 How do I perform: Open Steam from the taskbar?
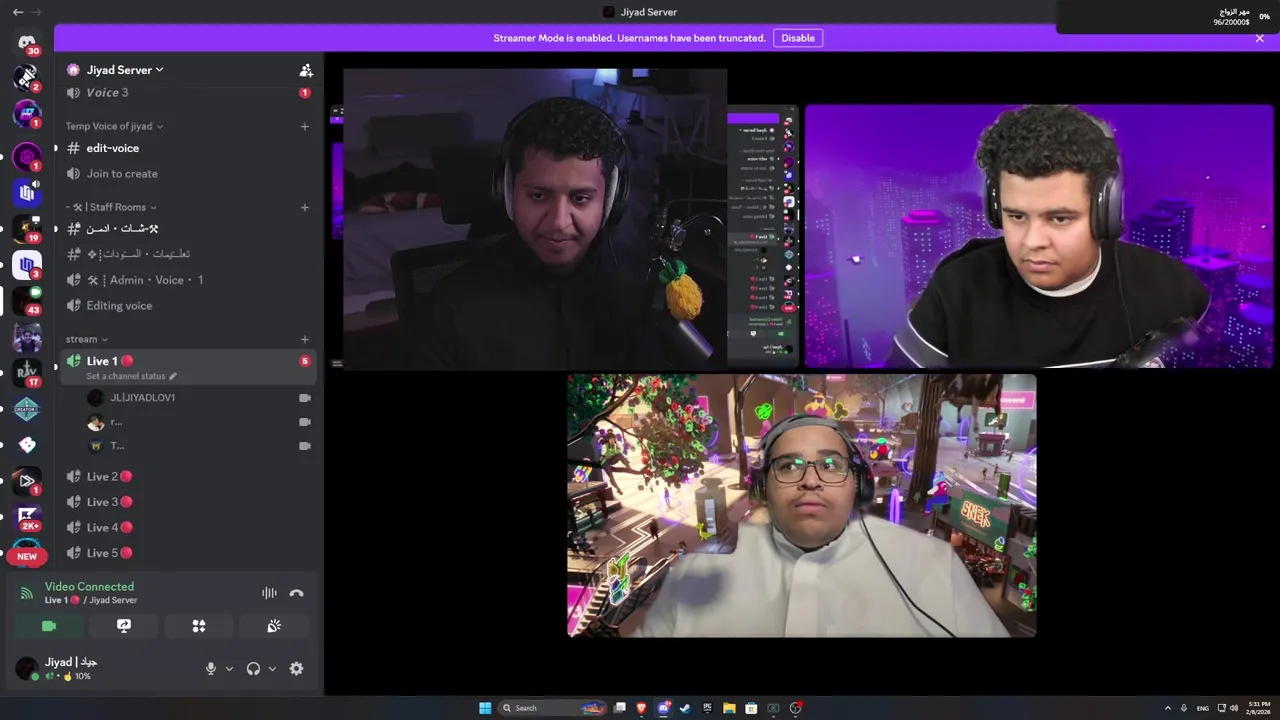685,708
